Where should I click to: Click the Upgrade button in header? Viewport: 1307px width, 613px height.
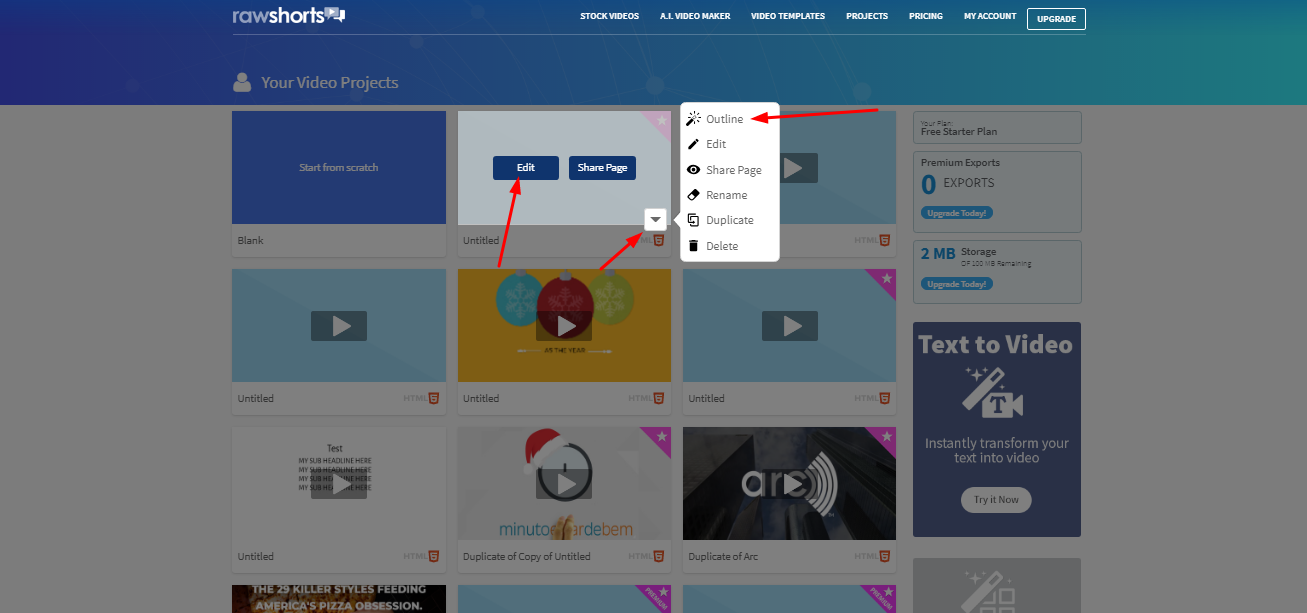click(x=1056, y=19)
